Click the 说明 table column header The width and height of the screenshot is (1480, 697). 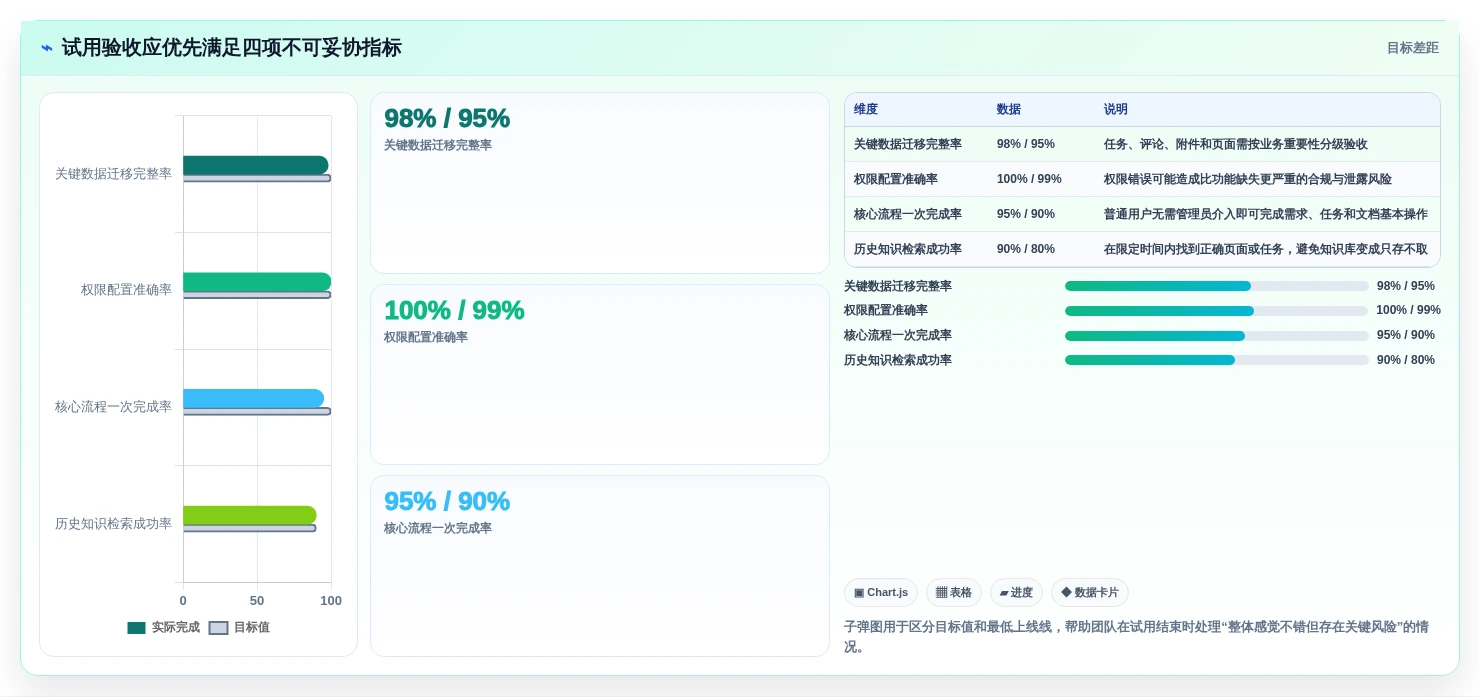point(1116,110)
